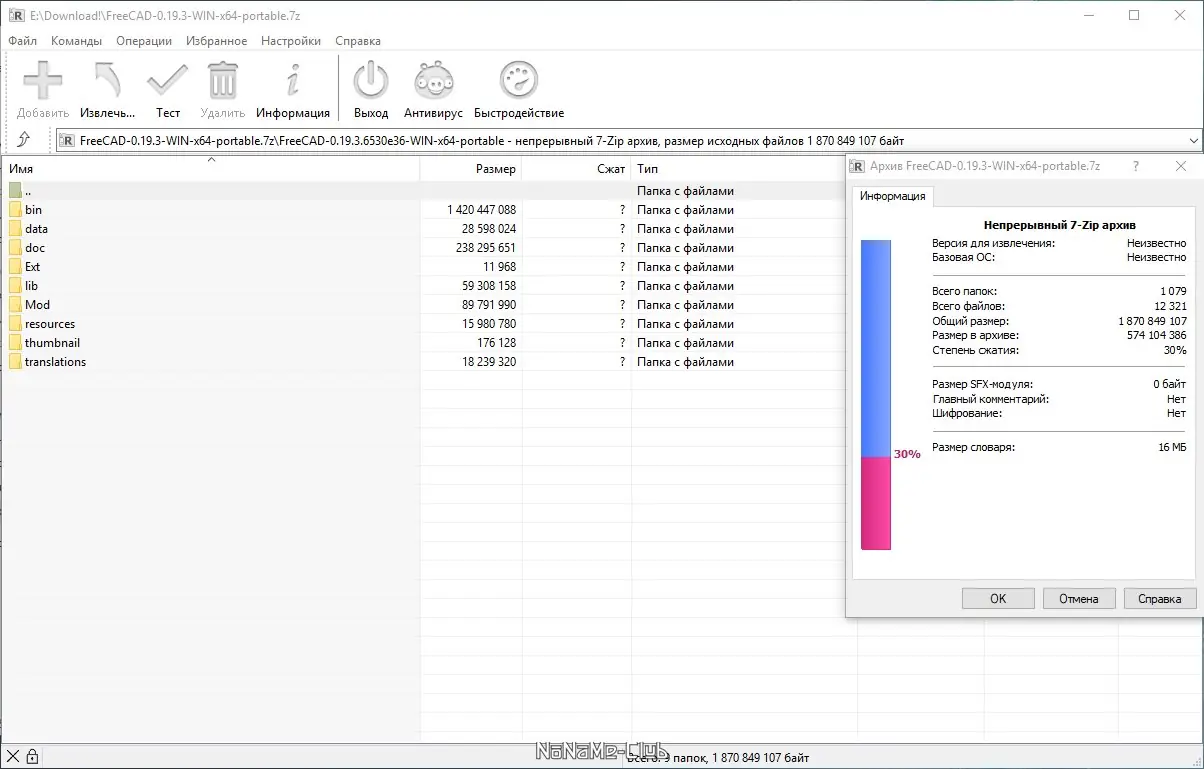Select the lib folder icon

(x=15, y=286)
